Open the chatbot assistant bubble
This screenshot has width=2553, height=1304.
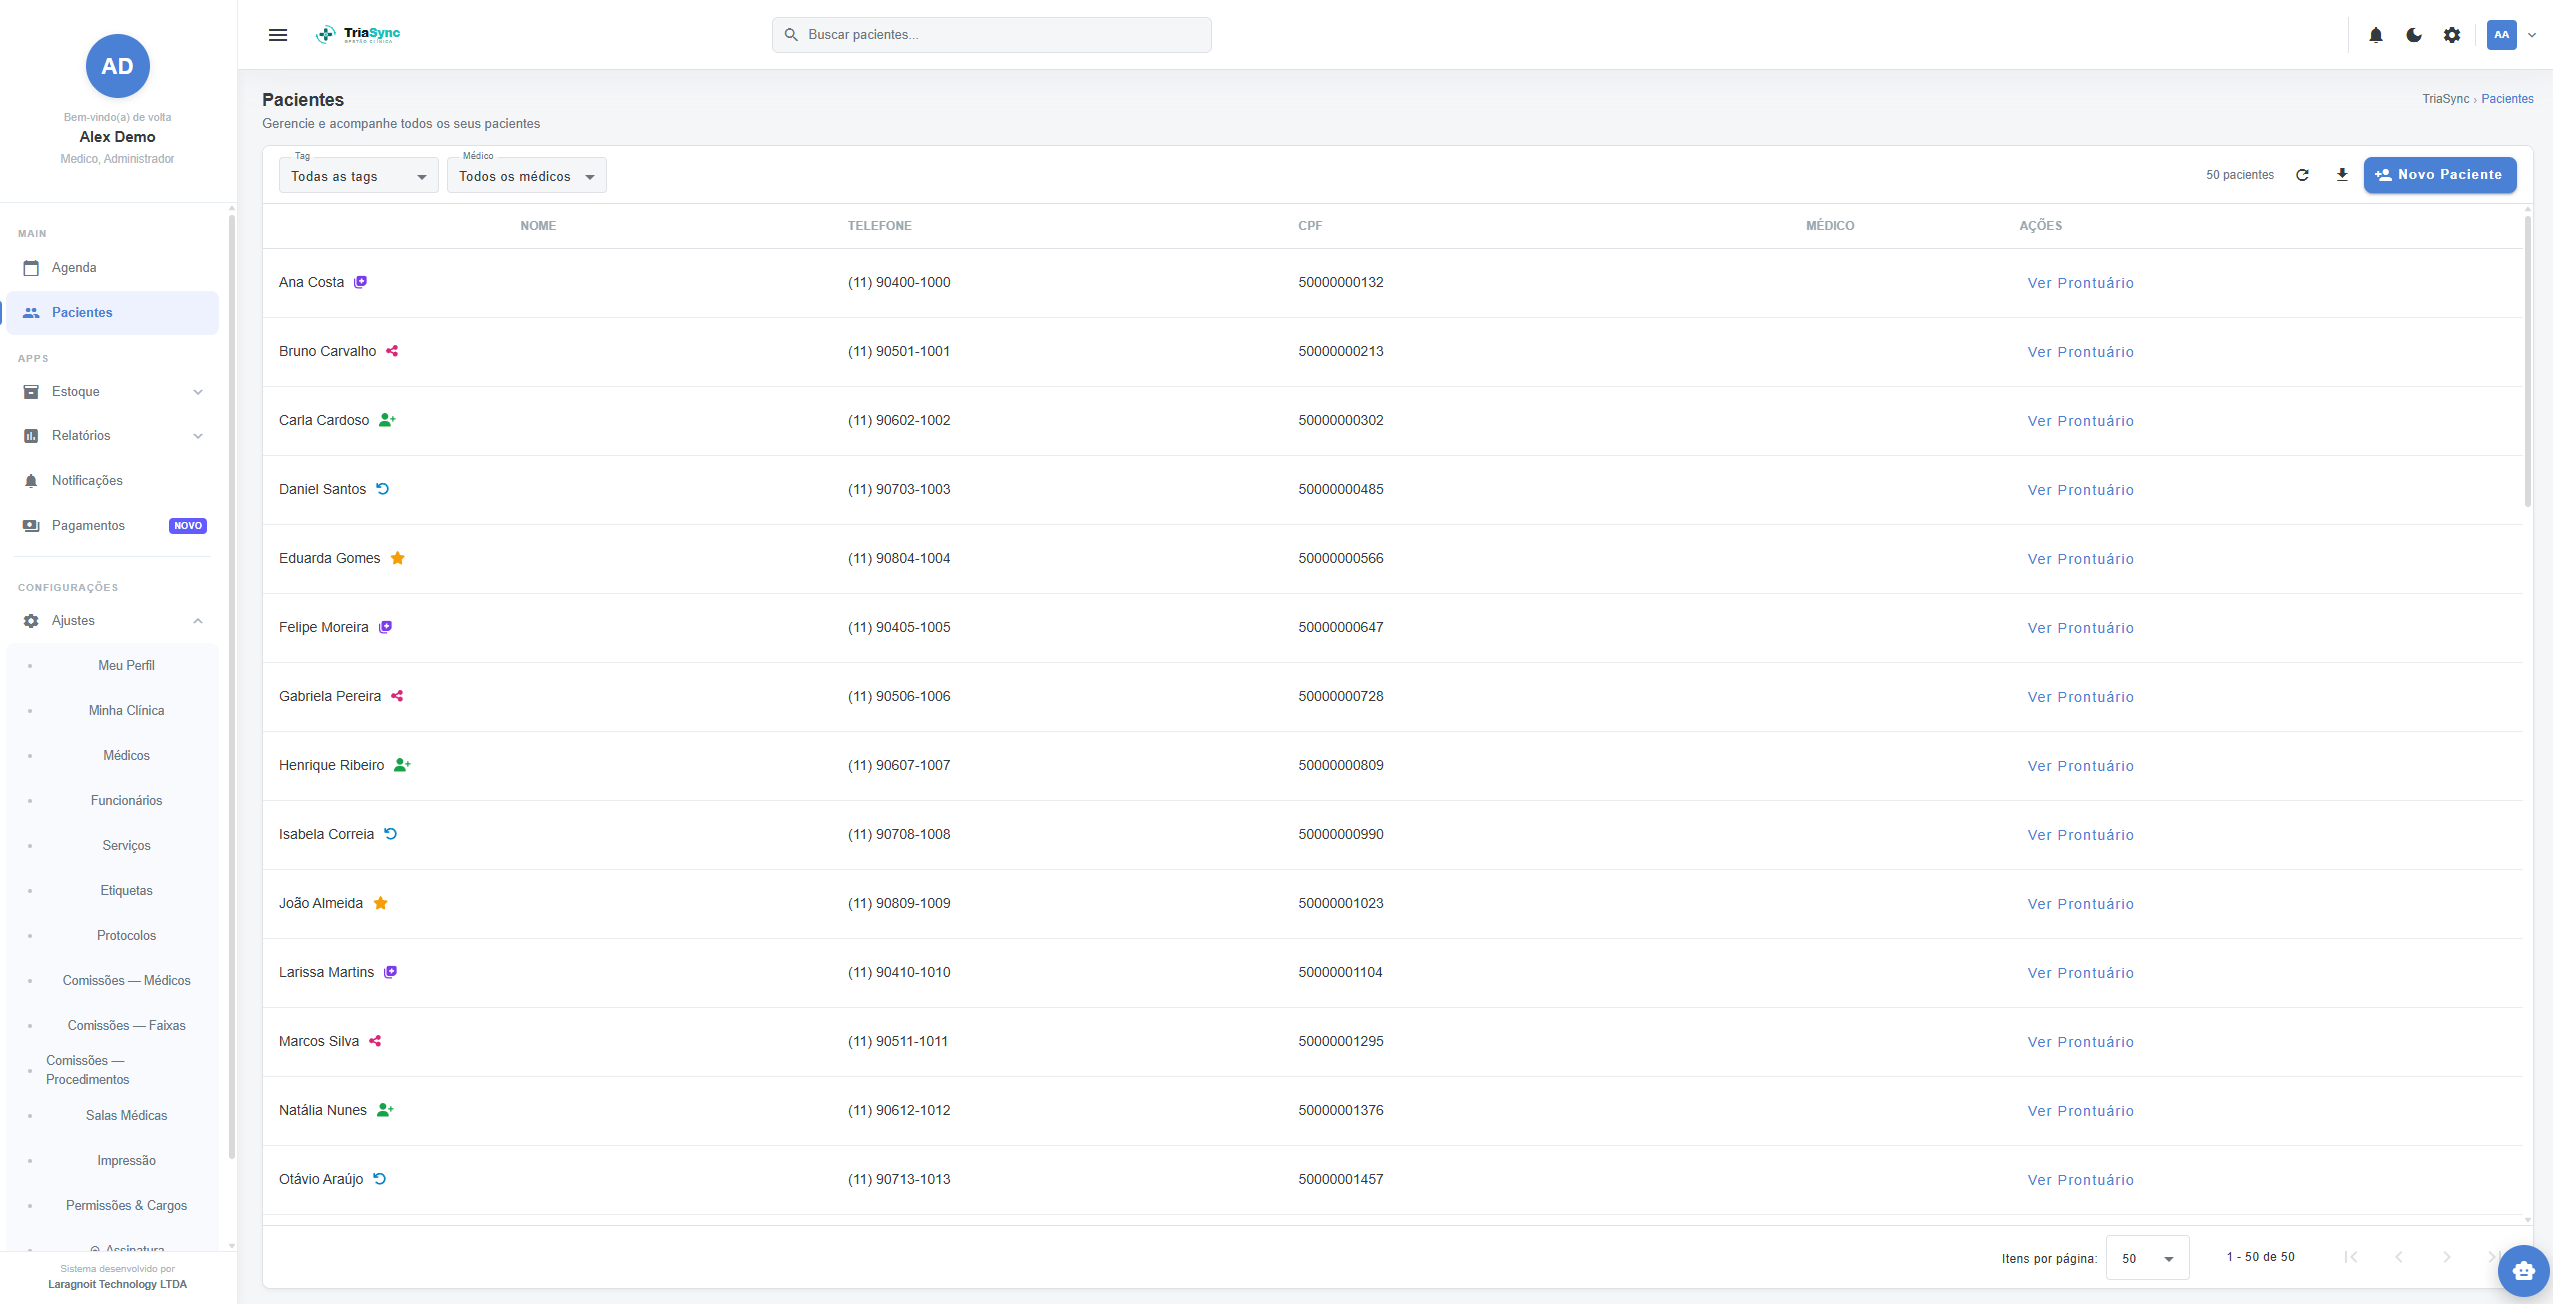click(x=2523, y=1271)
